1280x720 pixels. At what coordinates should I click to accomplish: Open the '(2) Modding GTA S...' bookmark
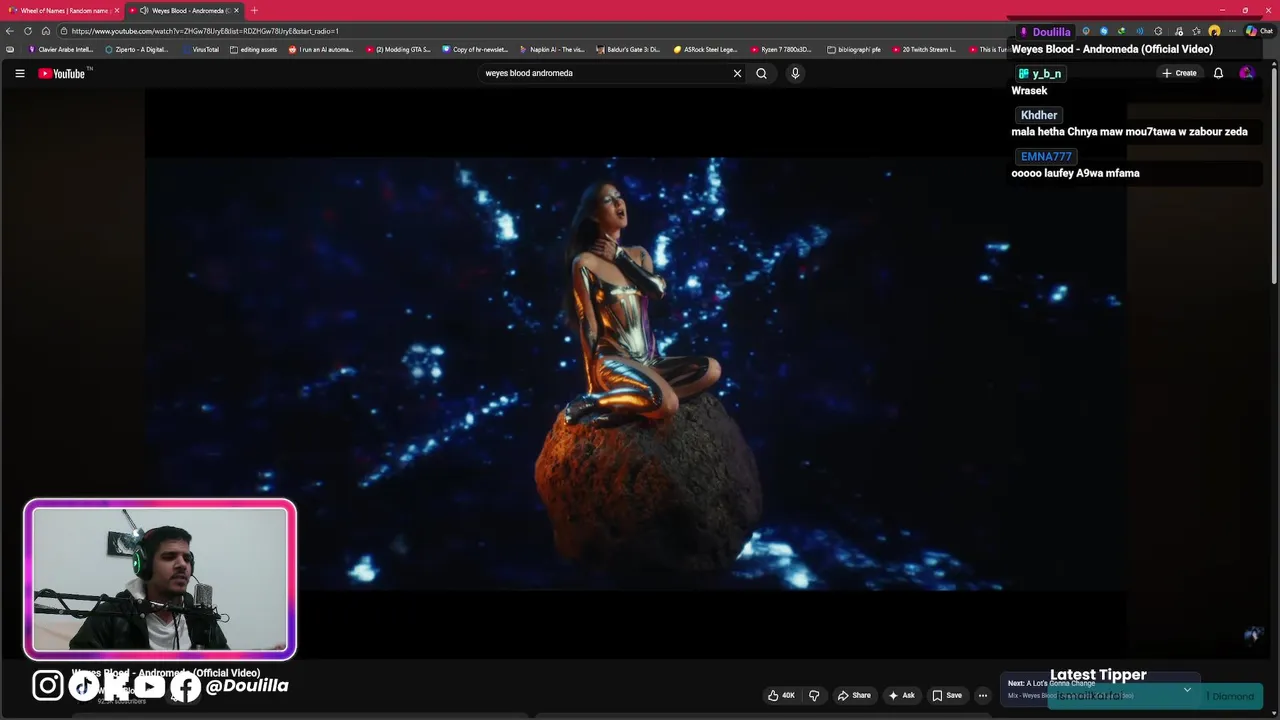(398, 49)
